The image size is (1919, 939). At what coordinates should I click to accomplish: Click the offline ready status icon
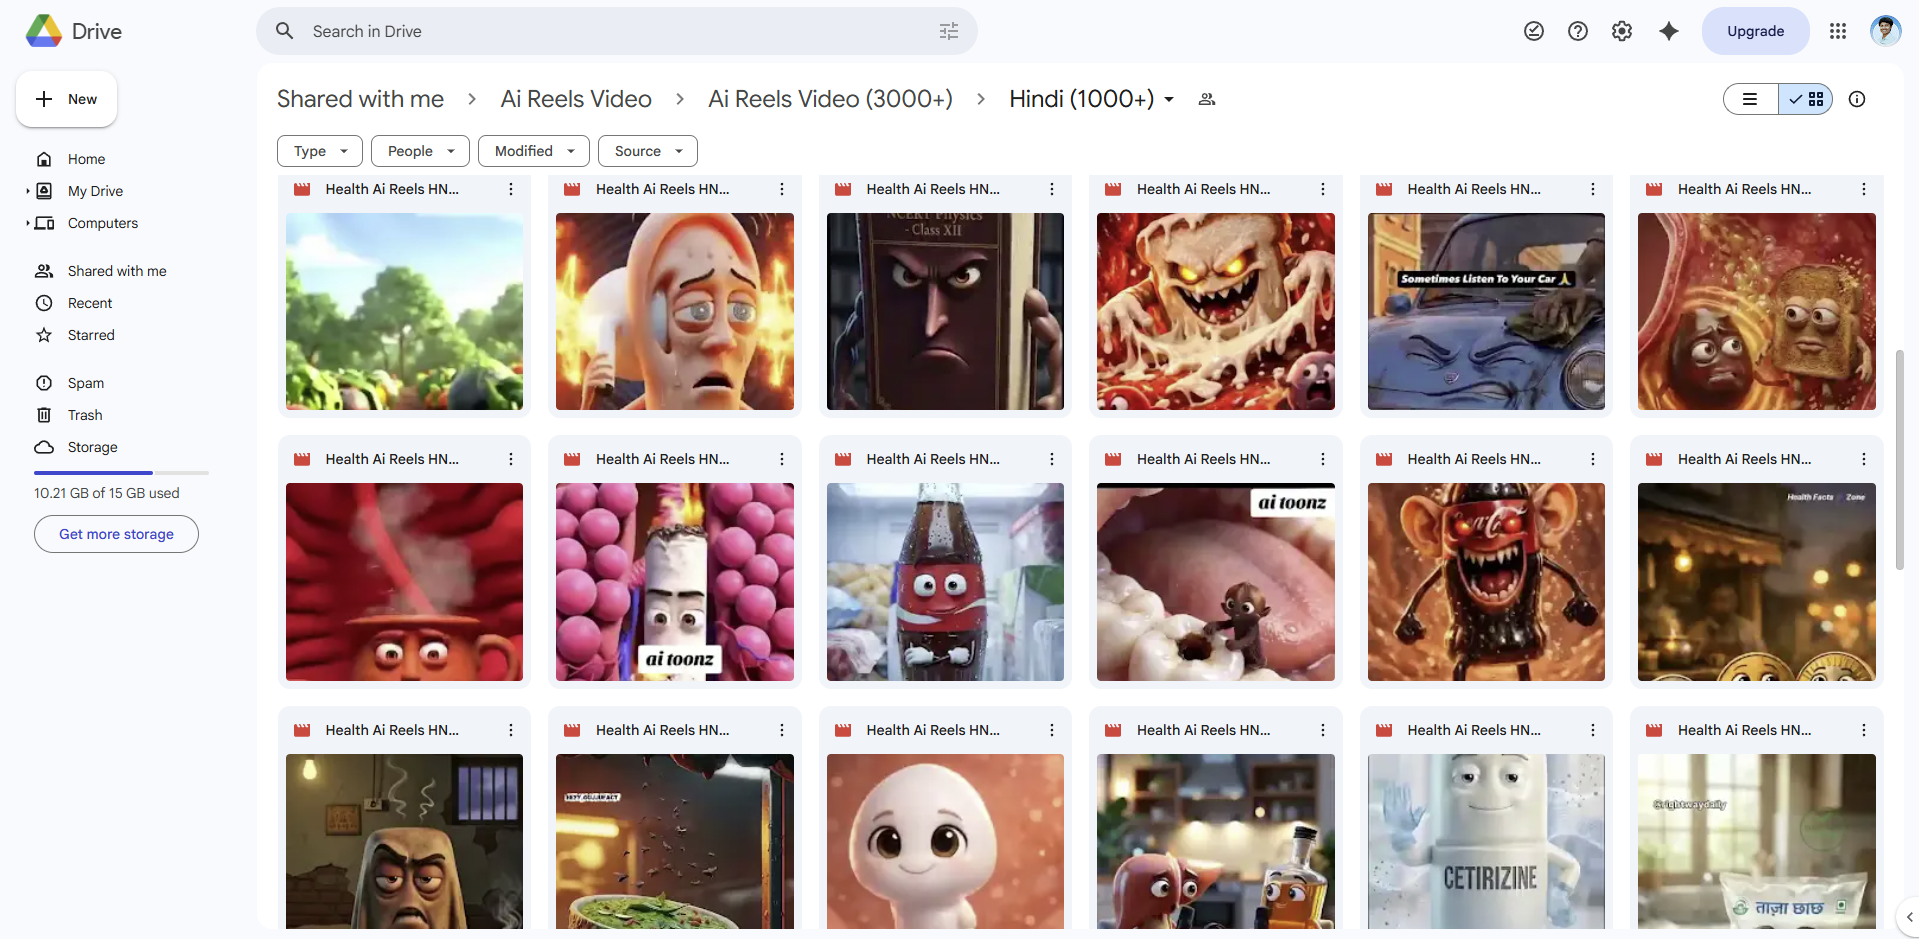[1533, 31]
